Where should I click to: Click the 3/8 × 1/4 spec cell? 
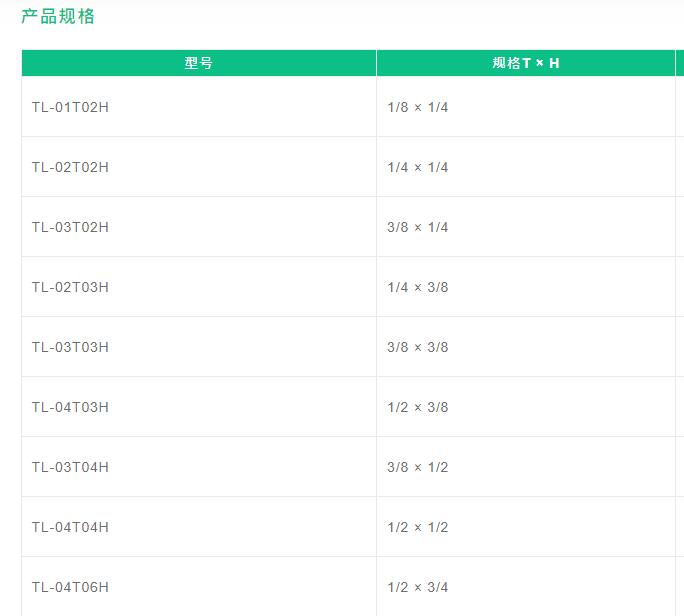click(x=526, y=226)
